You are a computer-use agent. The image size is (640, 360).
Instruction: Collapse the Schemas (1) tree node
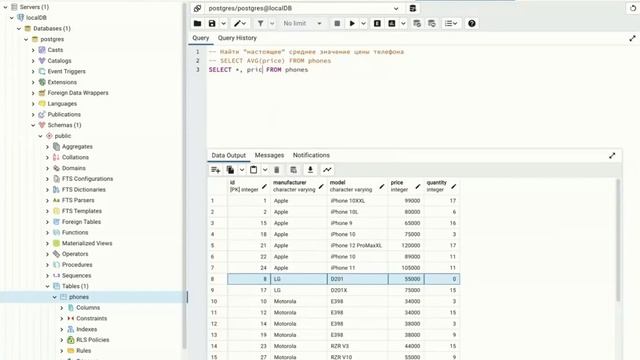coord(33,125)
